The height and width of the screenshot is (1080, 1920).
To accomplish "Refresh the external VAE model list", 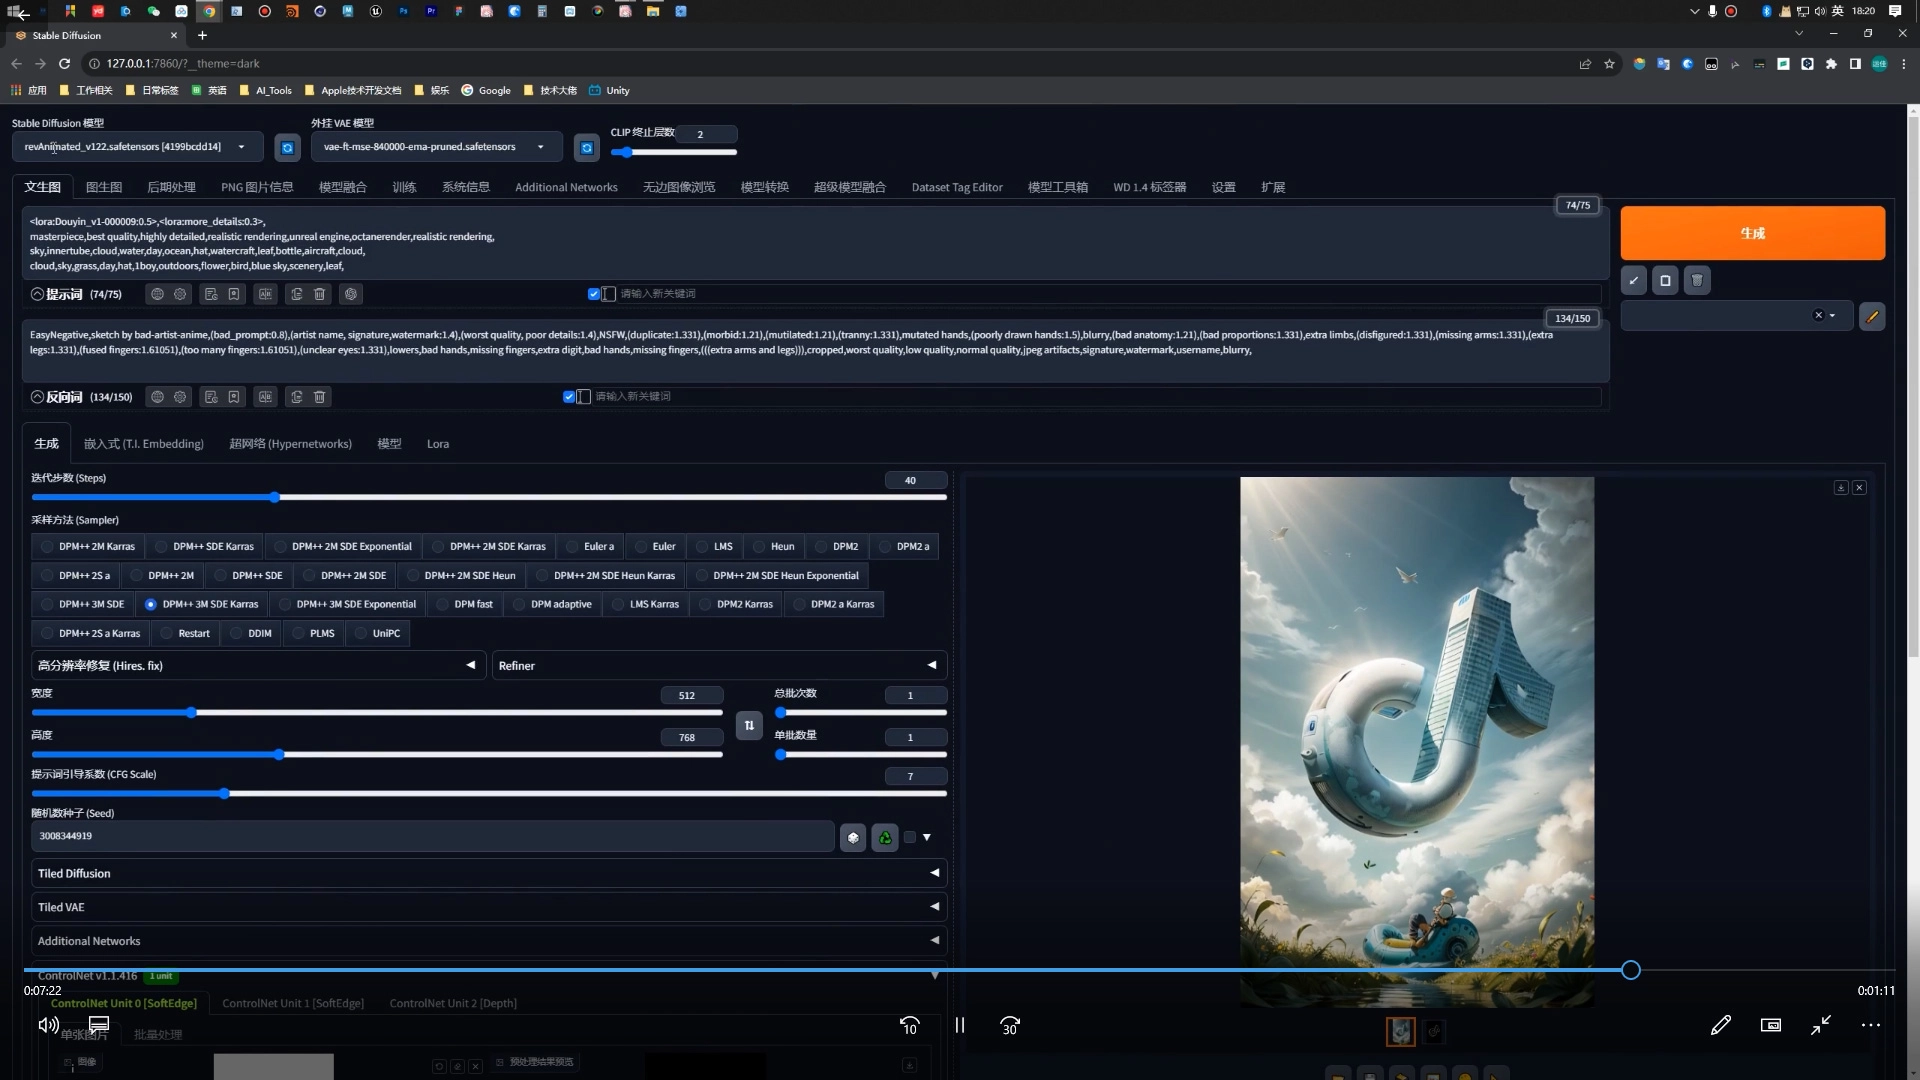I will tap(587, 148).
